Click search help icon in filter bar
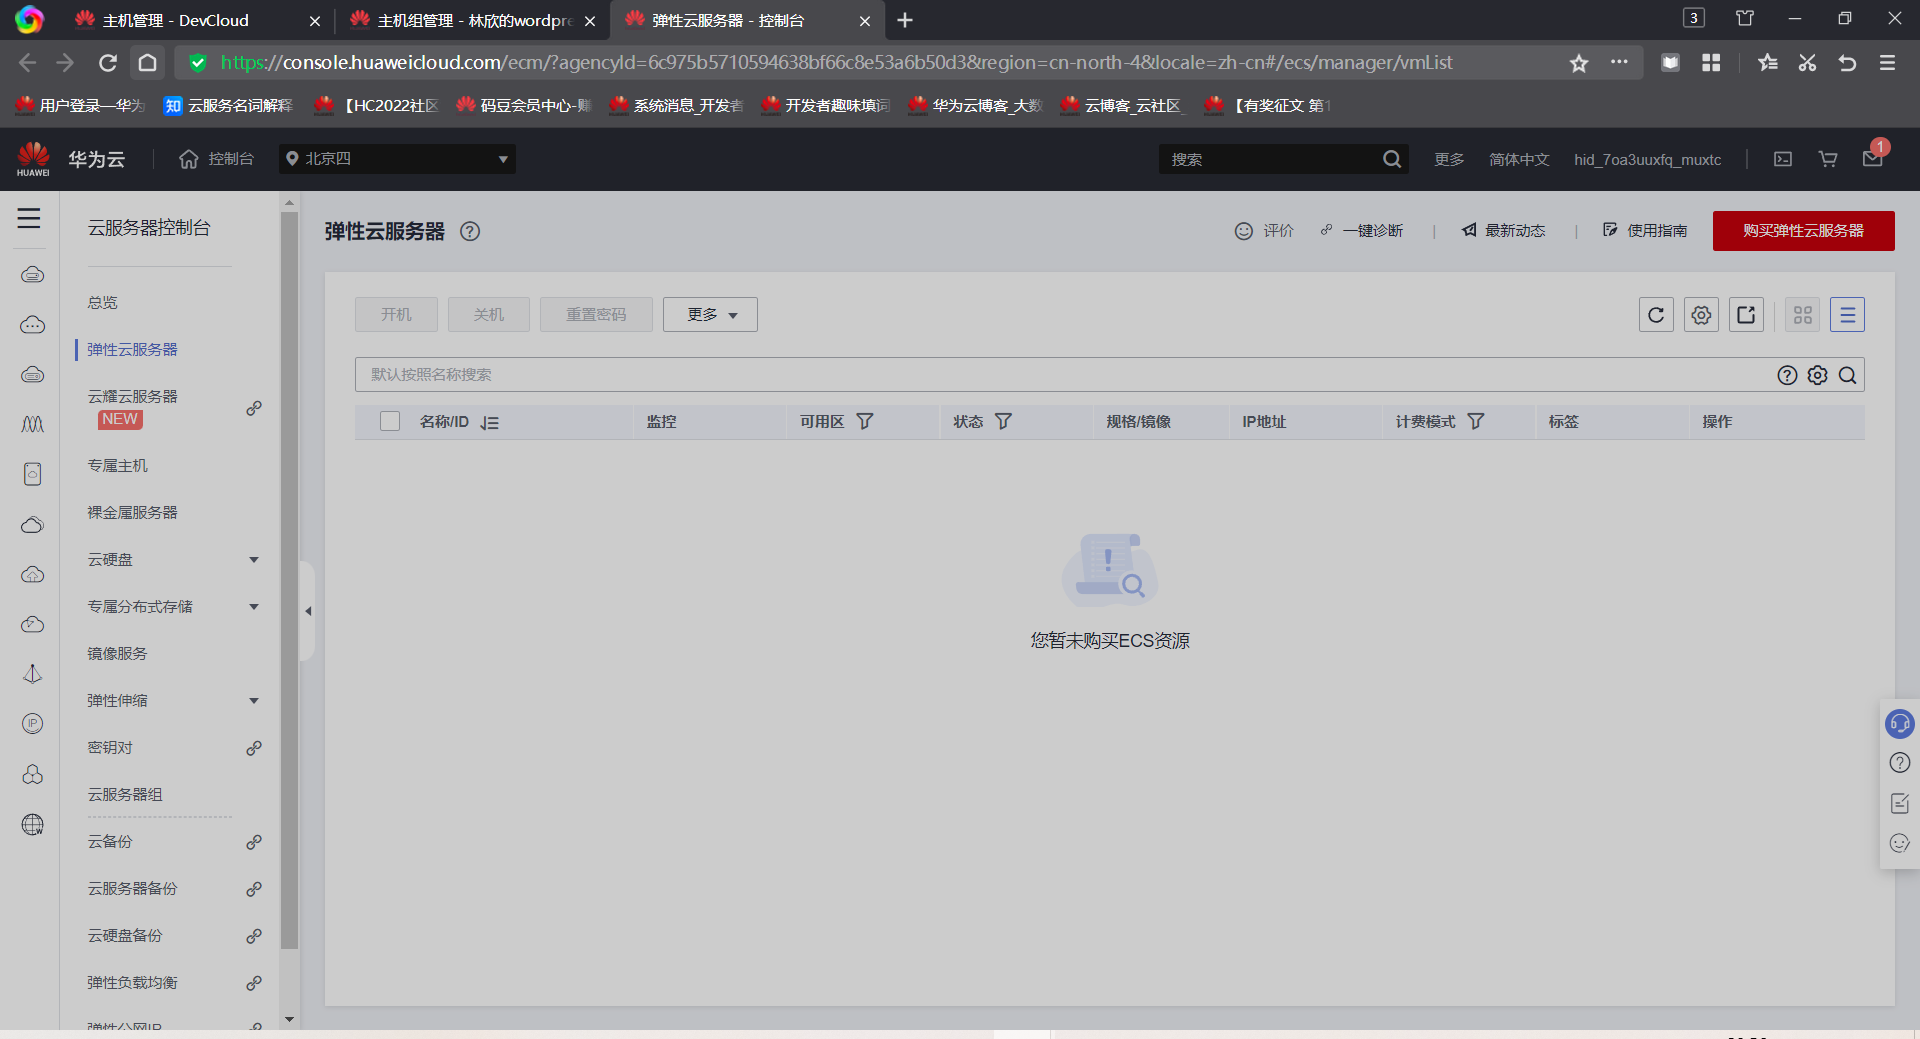 pos(1788,375)
